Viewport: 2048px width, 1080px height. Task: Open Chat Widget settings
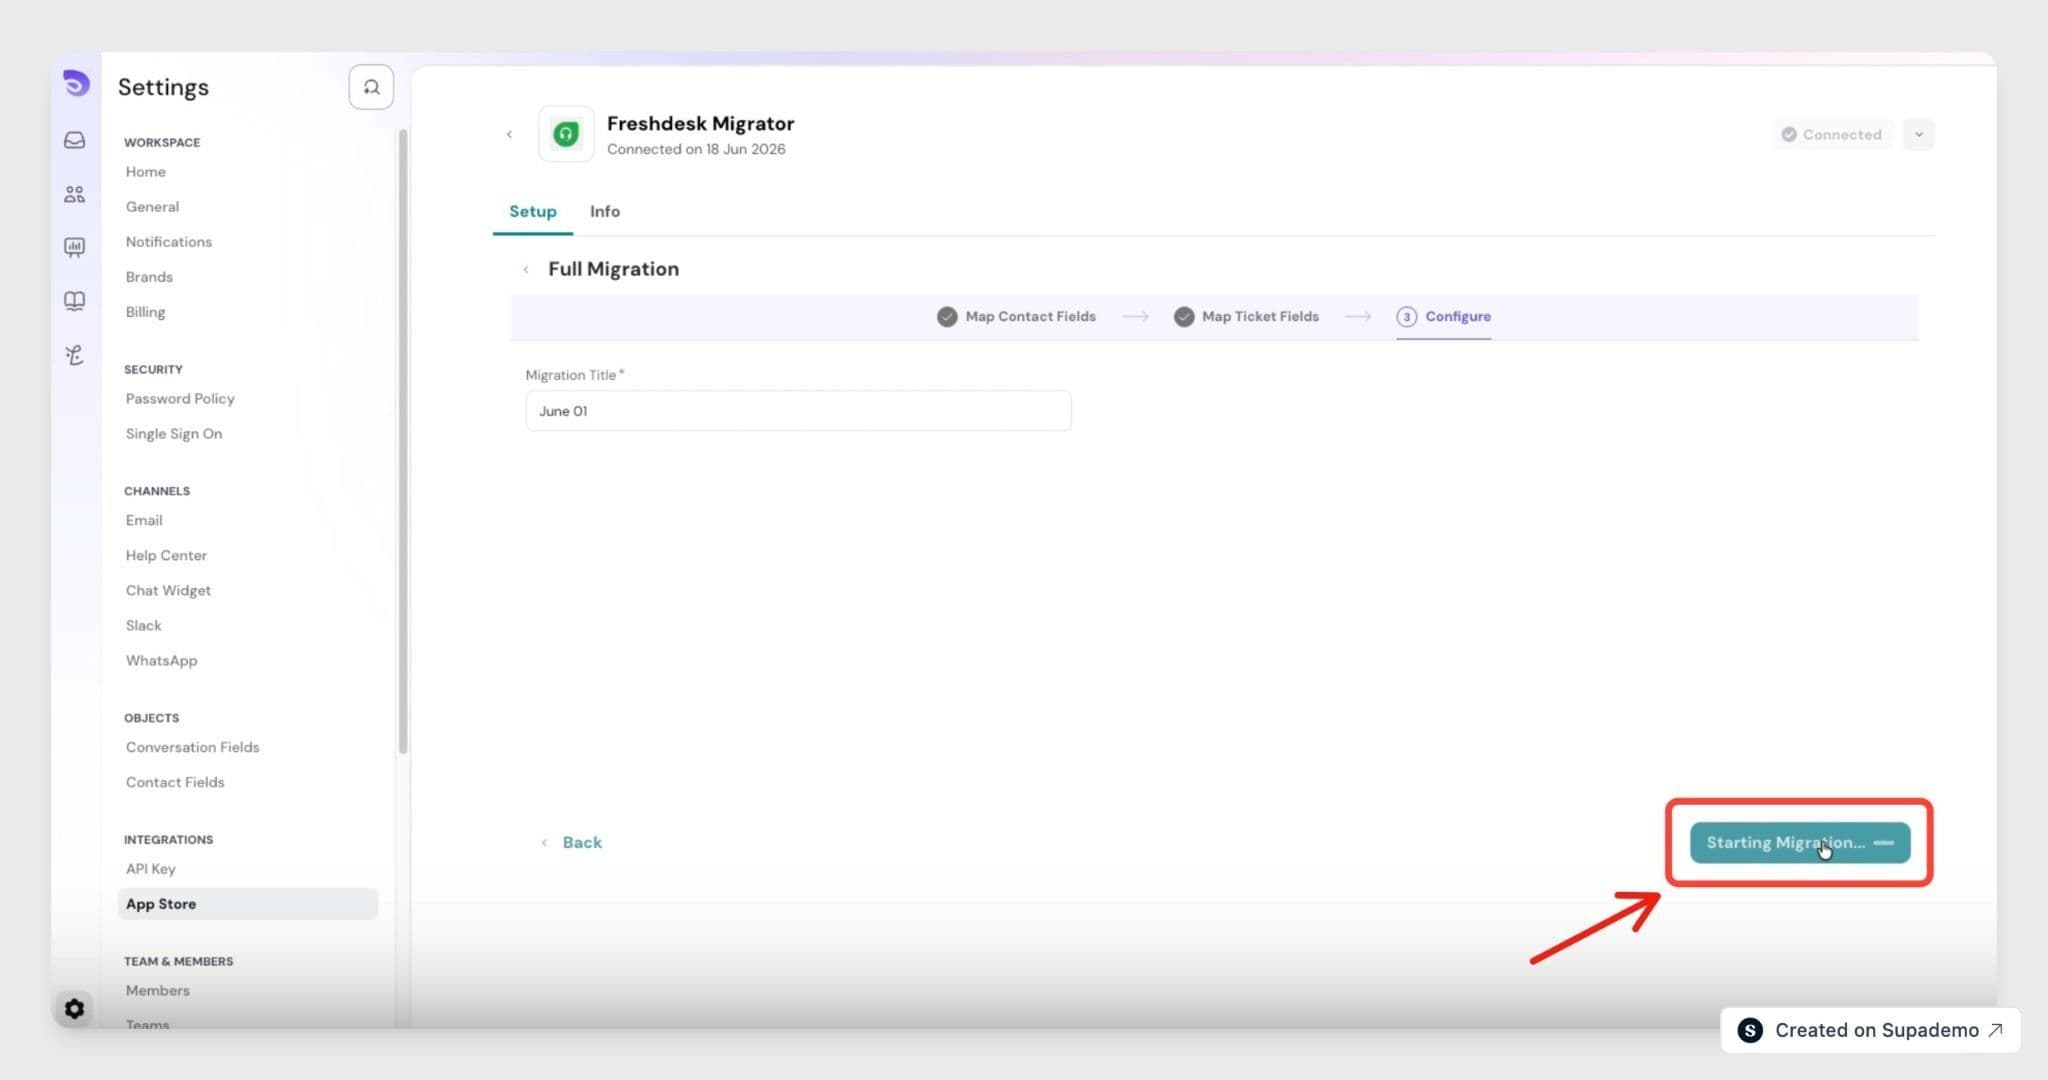tap(168, 590)
